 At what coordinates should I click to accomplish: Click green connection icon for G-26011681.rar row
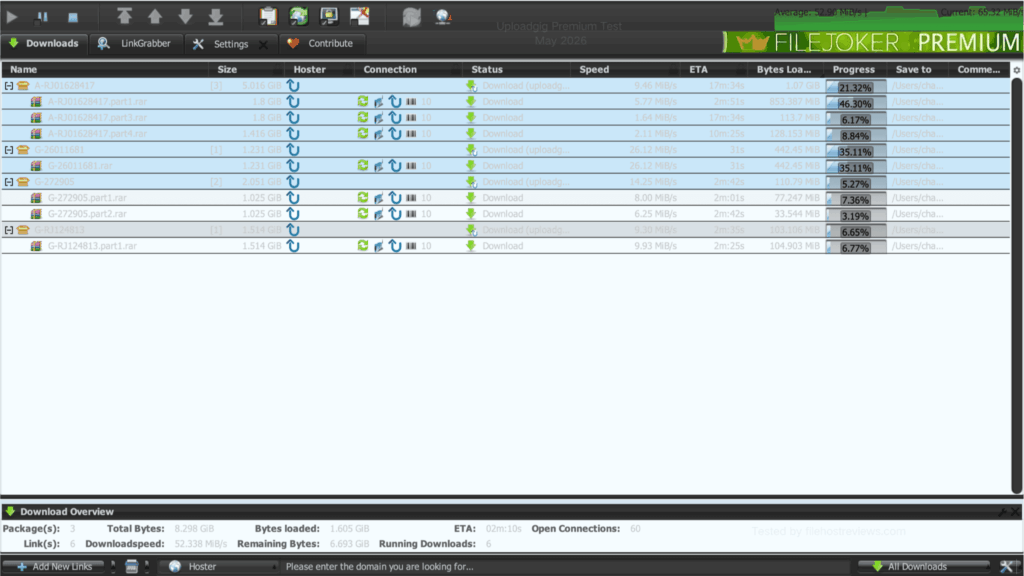pyautogui.click(x=362, y=165)
